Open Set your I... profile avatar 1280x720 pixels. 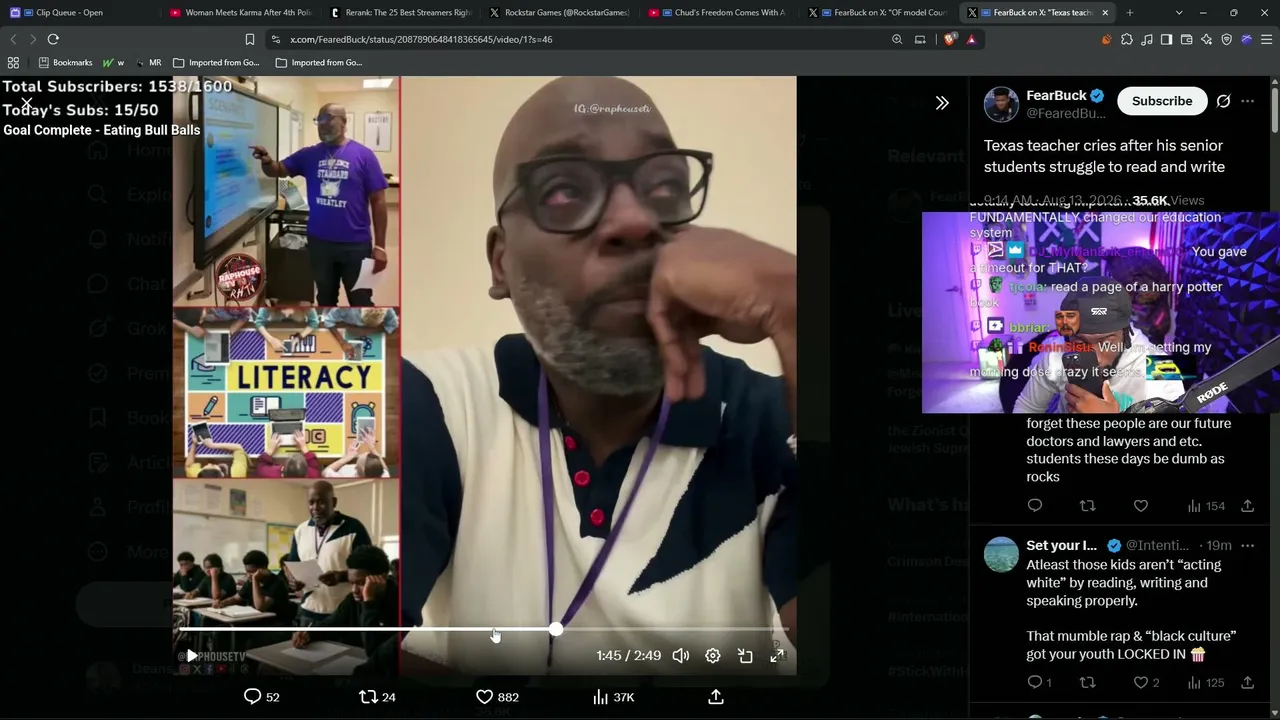click(x=1001, y=554)
